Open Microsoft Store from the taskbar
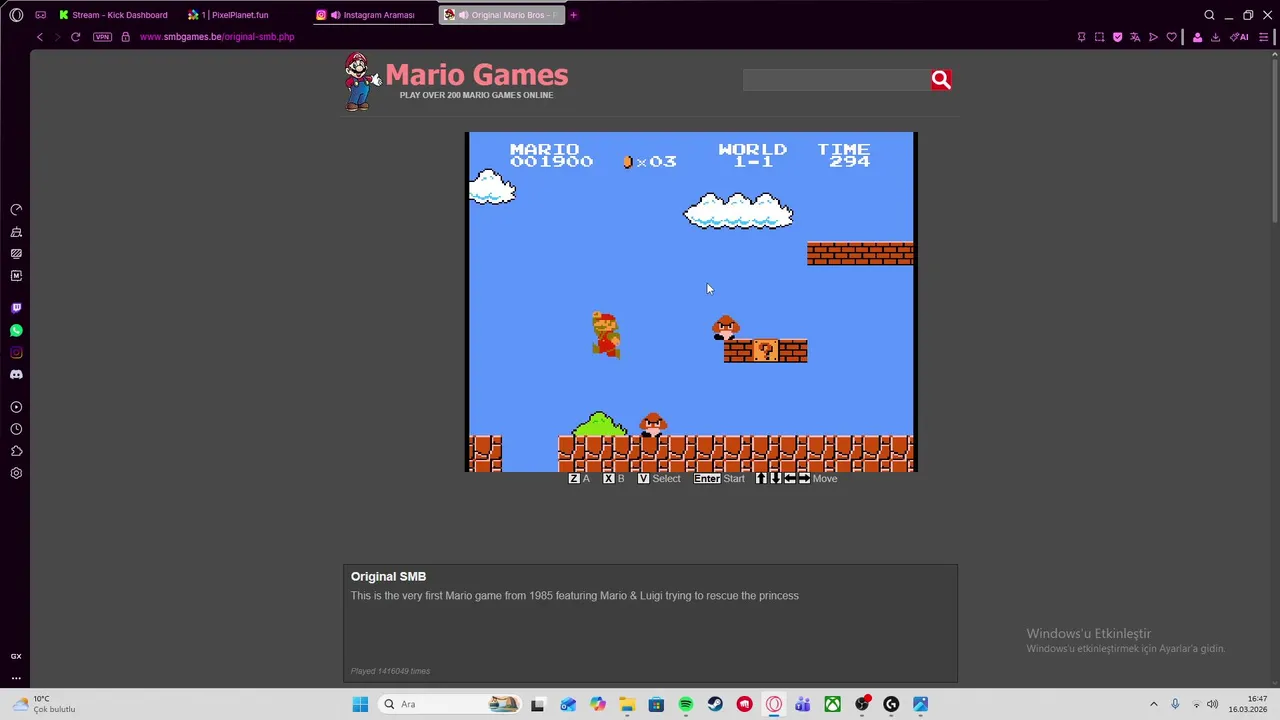 (656, 704)
